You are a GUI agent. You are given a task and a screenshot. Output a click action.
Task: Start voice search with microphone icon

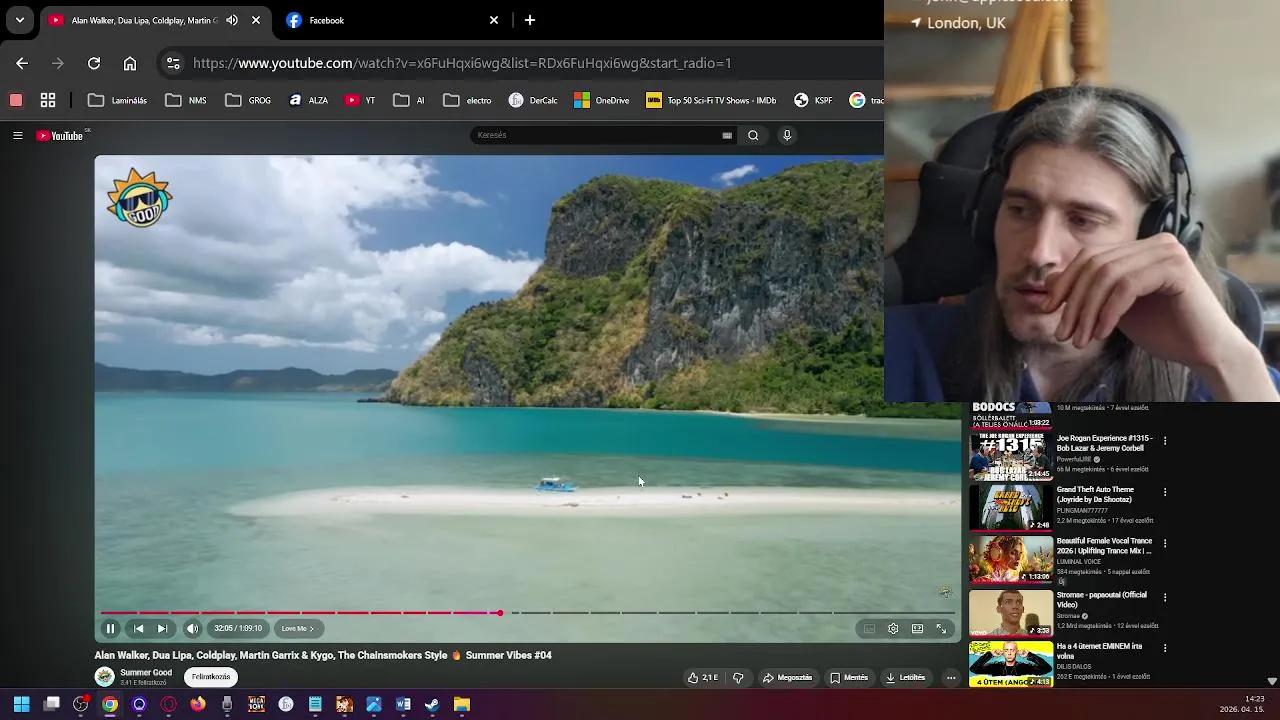787,136
